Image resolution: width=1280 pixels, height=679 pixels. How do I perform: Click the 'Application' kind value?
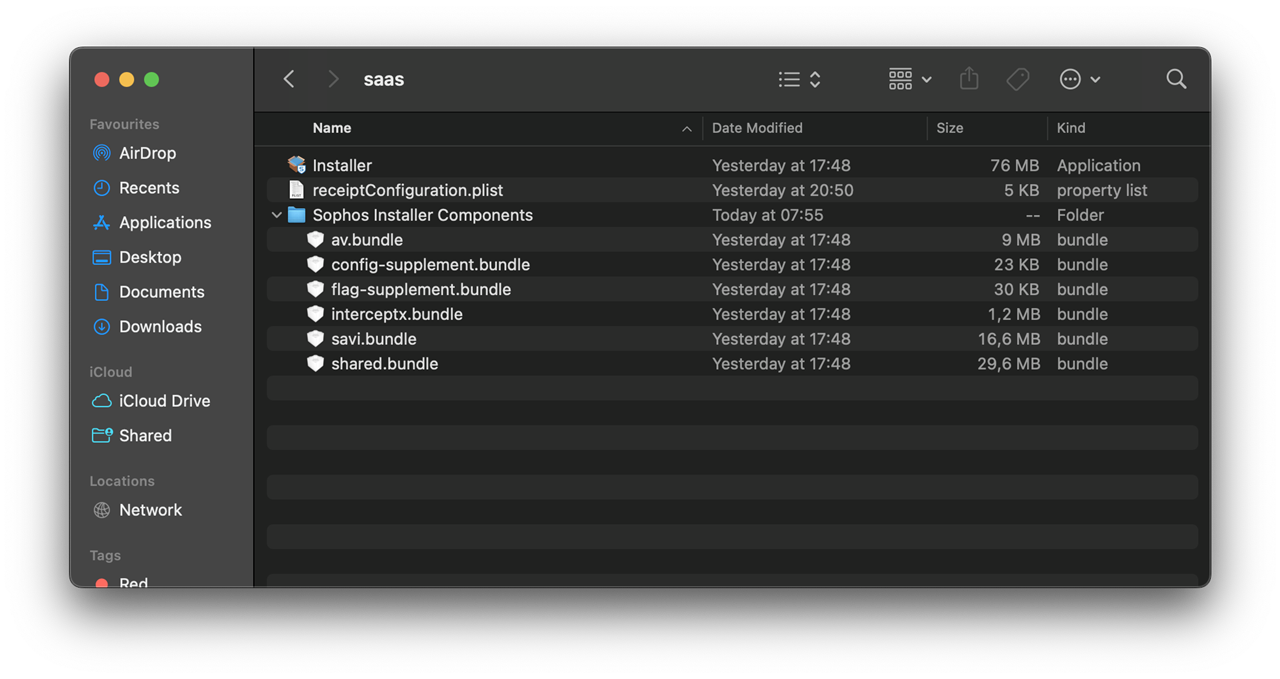pyautogui.click(x=1098, y=165)
